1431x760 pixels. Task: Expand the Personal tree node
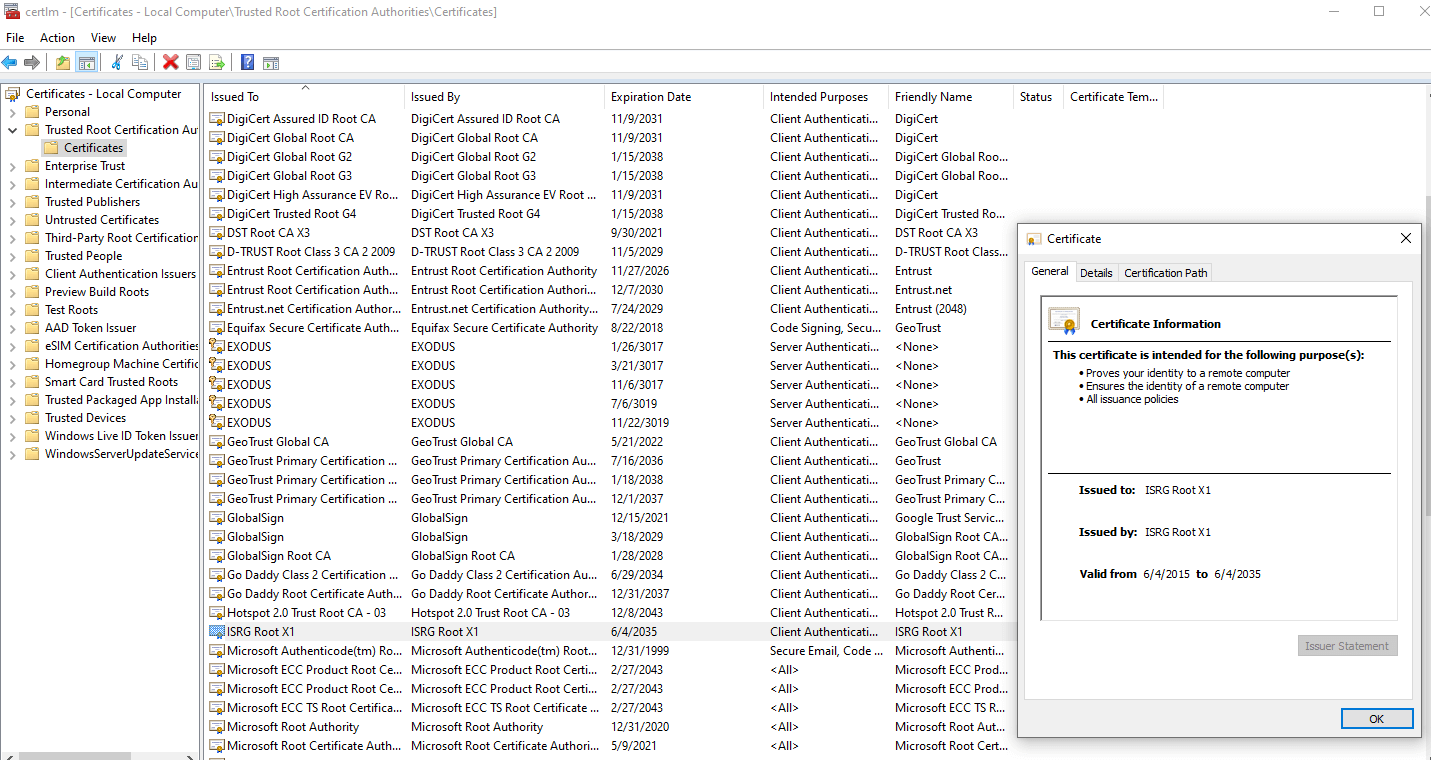click(12, 112)
